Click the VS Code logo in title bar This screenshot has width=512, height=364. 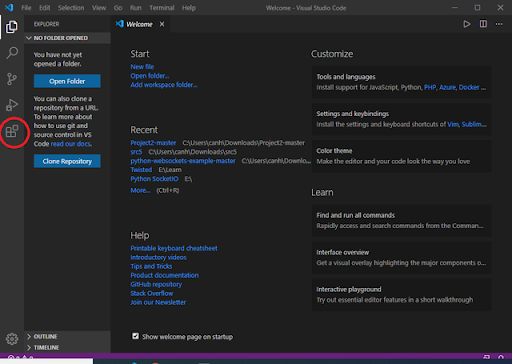click(9, 7)
